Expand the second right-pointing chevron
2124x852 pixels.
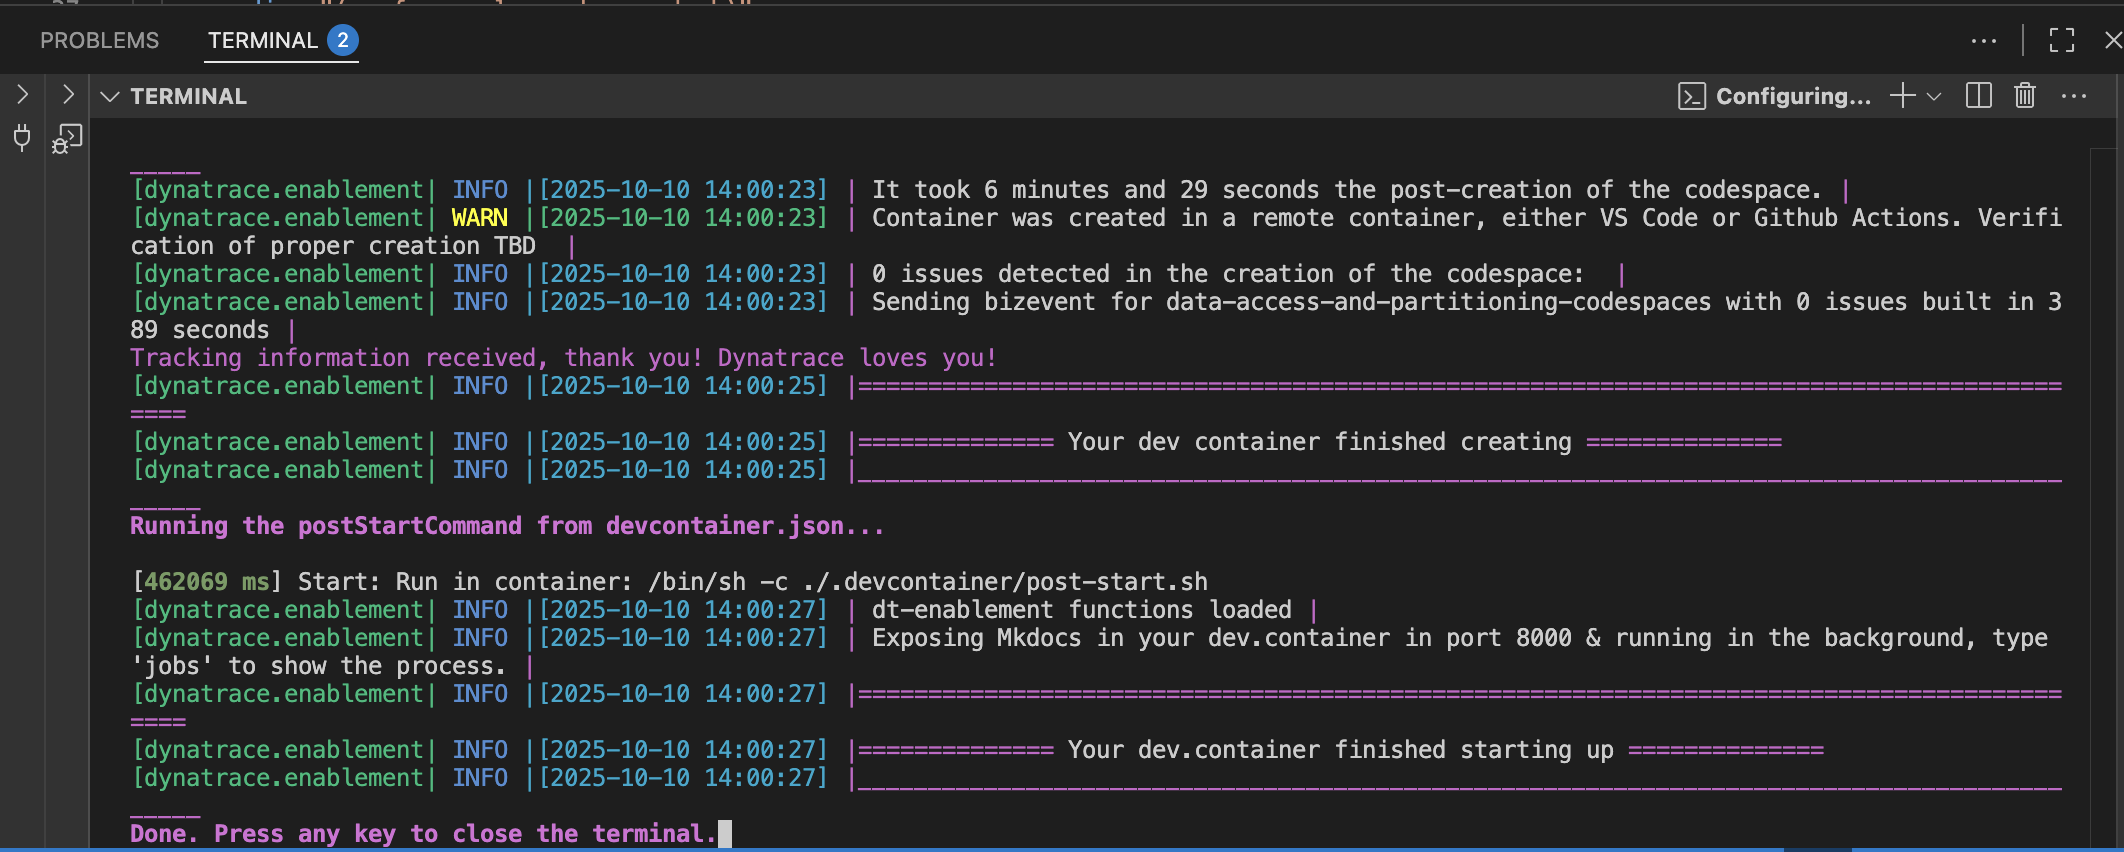pyautogui.click(x=67, y=95)
